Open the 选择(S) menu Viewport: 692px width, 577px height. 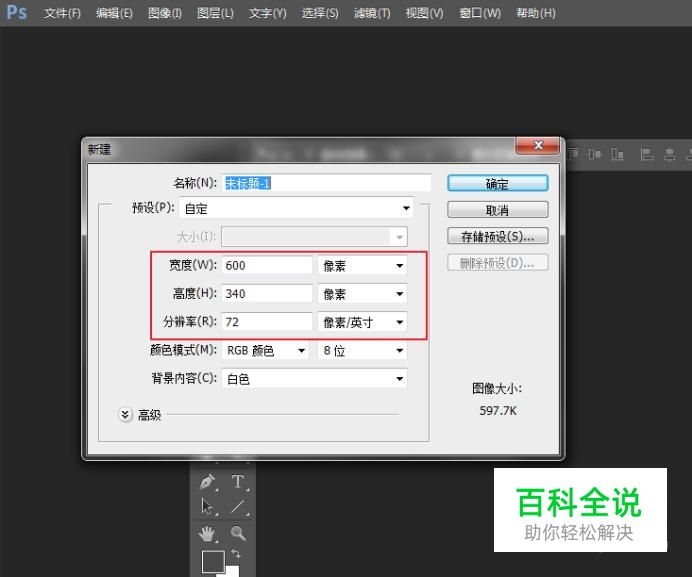click(320, 13)
